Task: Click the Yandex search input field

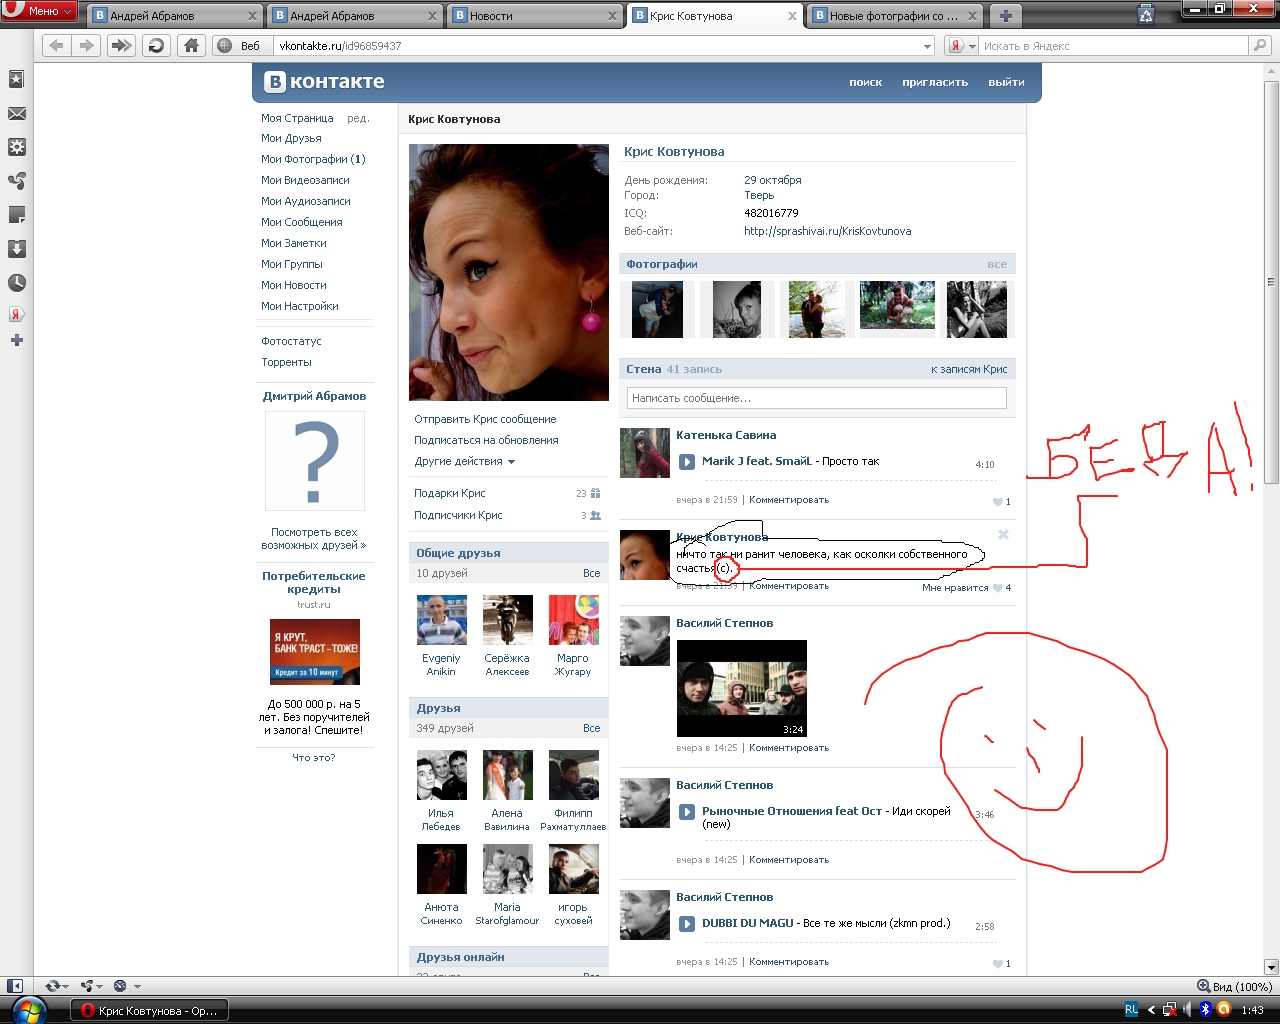Action: pyautogui.click(x=1114, y=46)
